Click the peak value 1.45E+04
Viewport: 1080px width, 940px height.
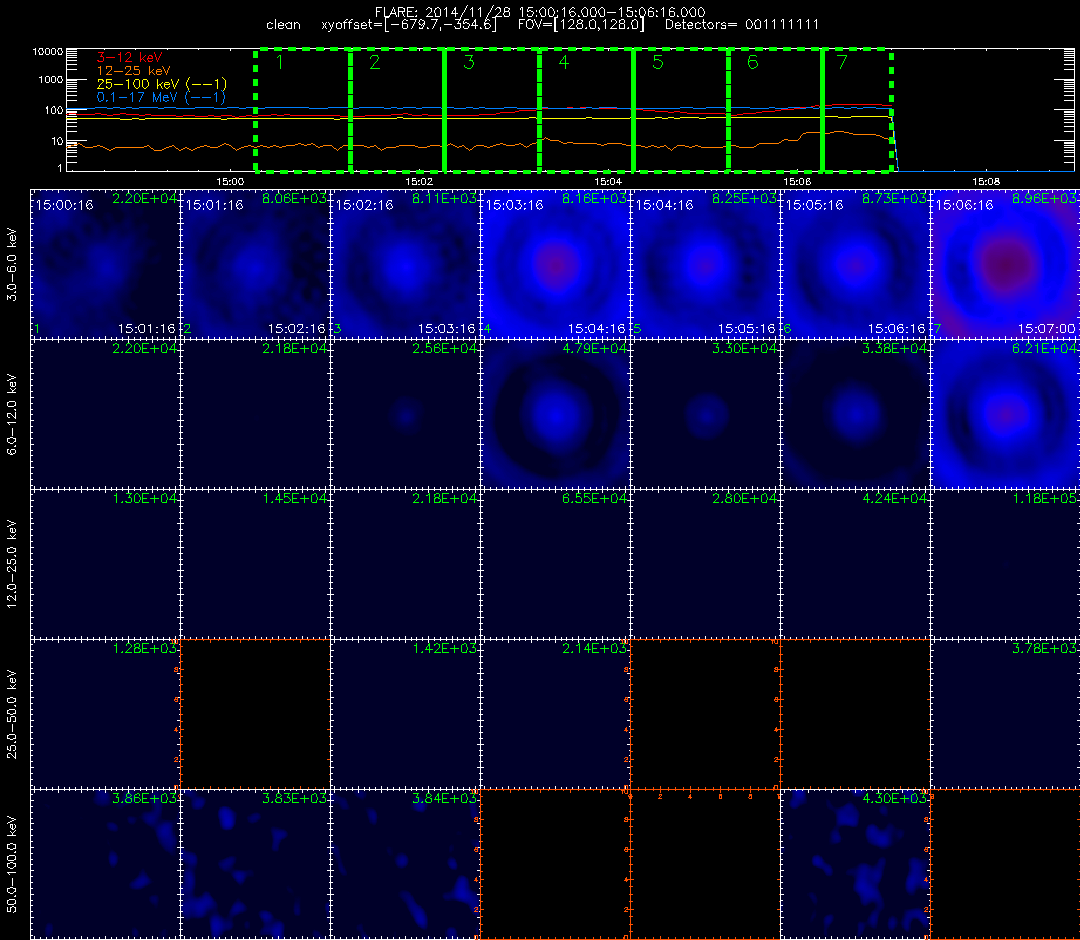[x=294, y=499]
